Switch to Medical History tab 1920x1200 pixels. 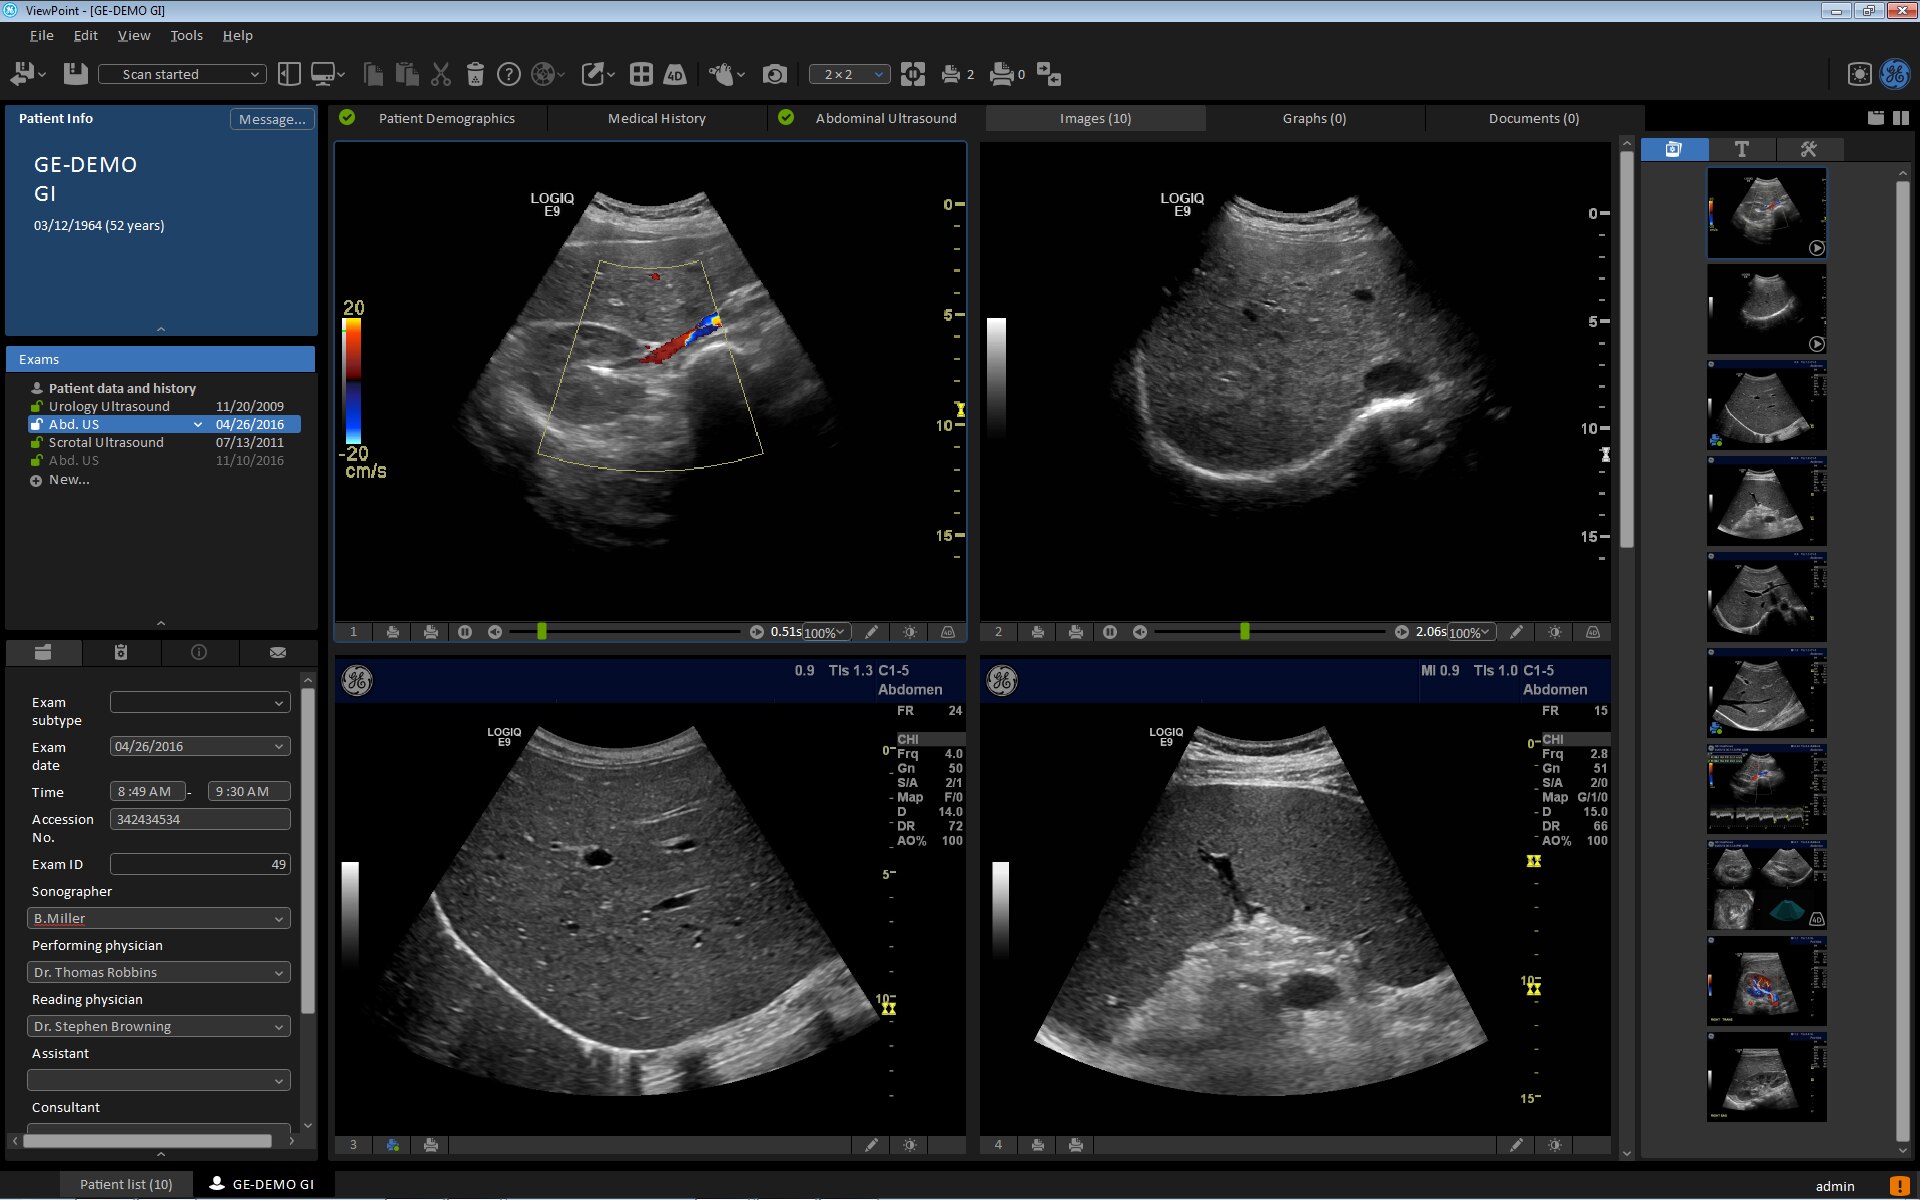tap(656, 118)
